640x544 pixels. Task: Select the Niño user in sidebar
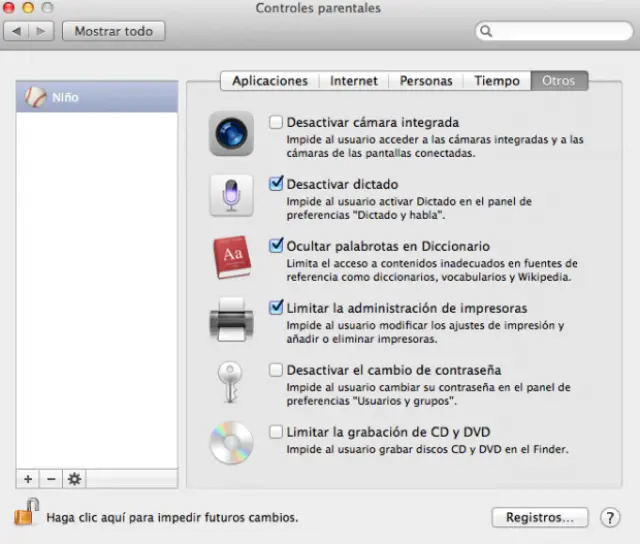pyautogui.click(x=98, y=98)
